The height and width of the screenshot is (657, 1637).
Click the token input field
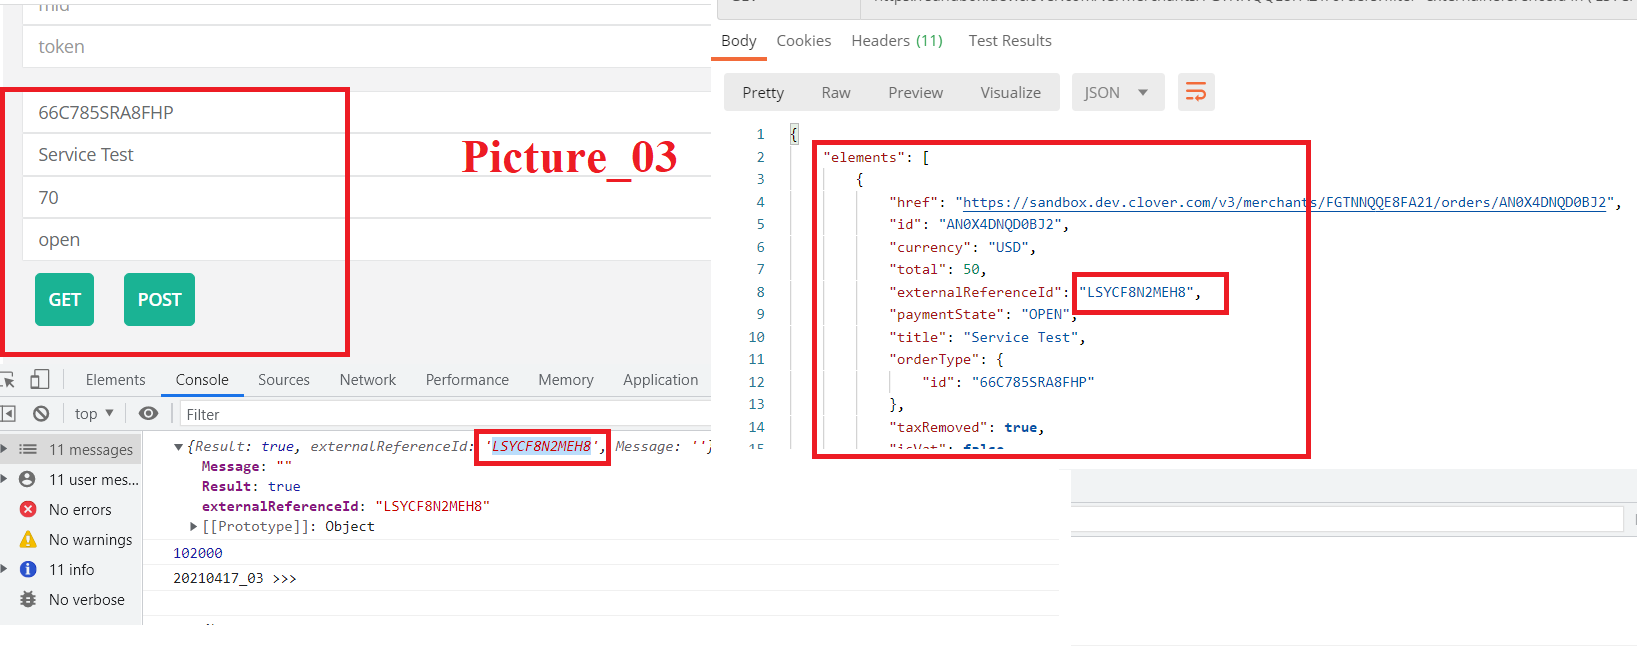[x=366, y=47]
